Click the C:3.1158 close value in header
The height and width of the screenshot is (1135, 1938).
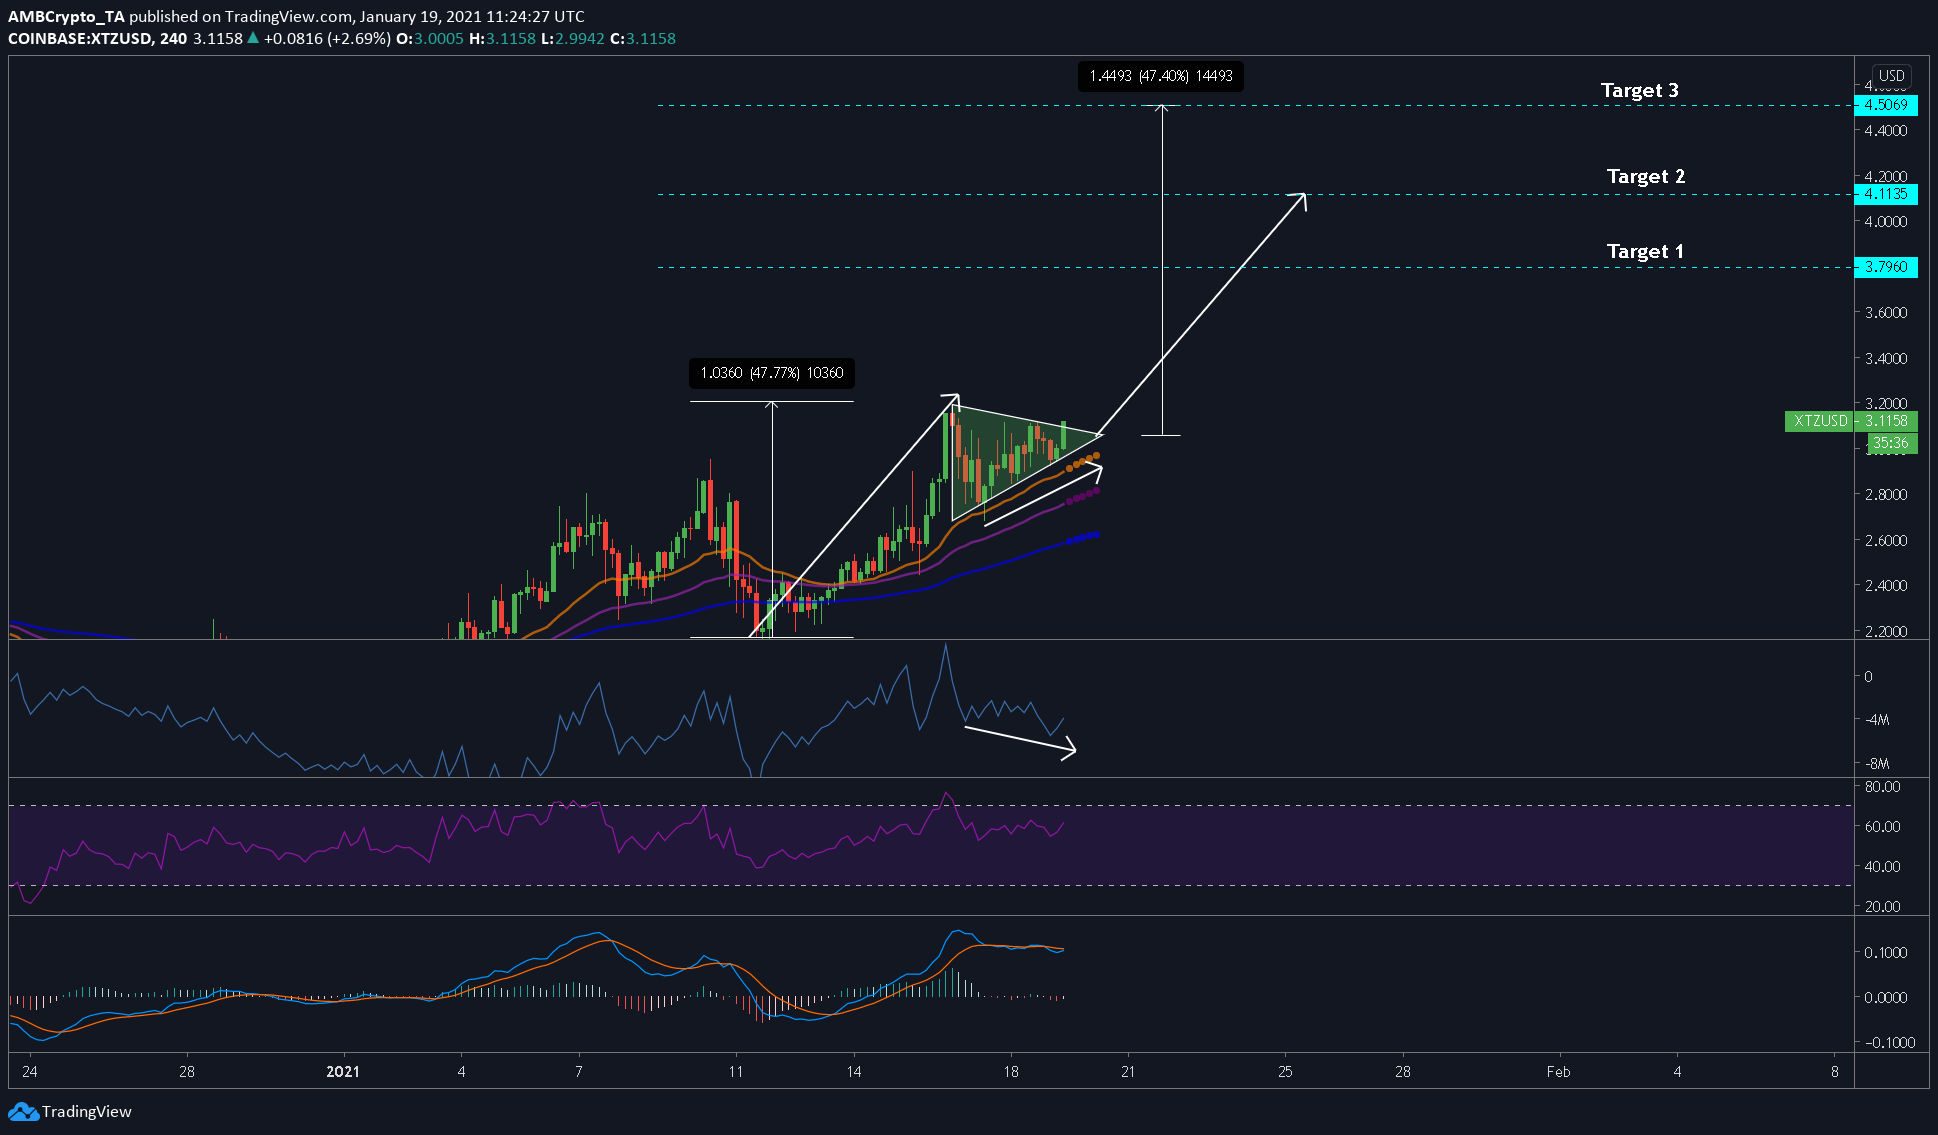coord(643,38)
